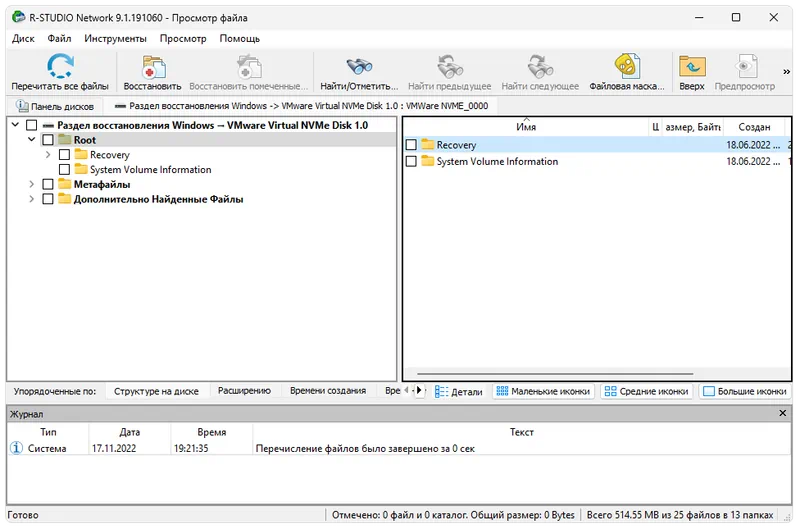800x529 pixels.
Task: Click the Вверх folder-up icon
Action: tap(692, 66)
